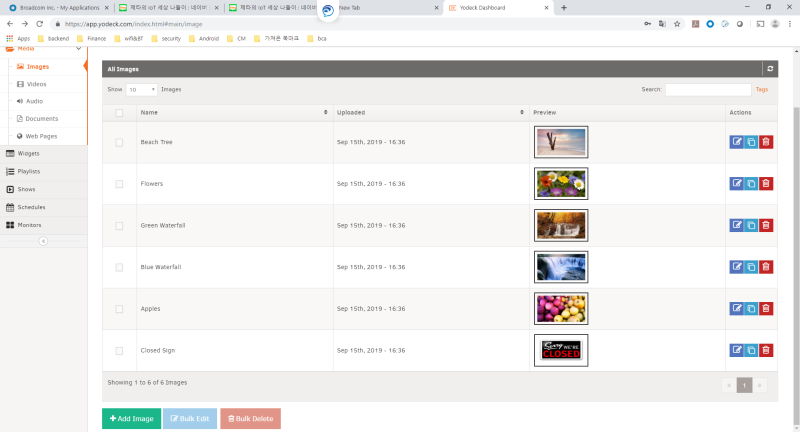Open the Tags filter link
The width and height of the screenshot is (800, 432).
pyautogui.click(x=762, y=89)
